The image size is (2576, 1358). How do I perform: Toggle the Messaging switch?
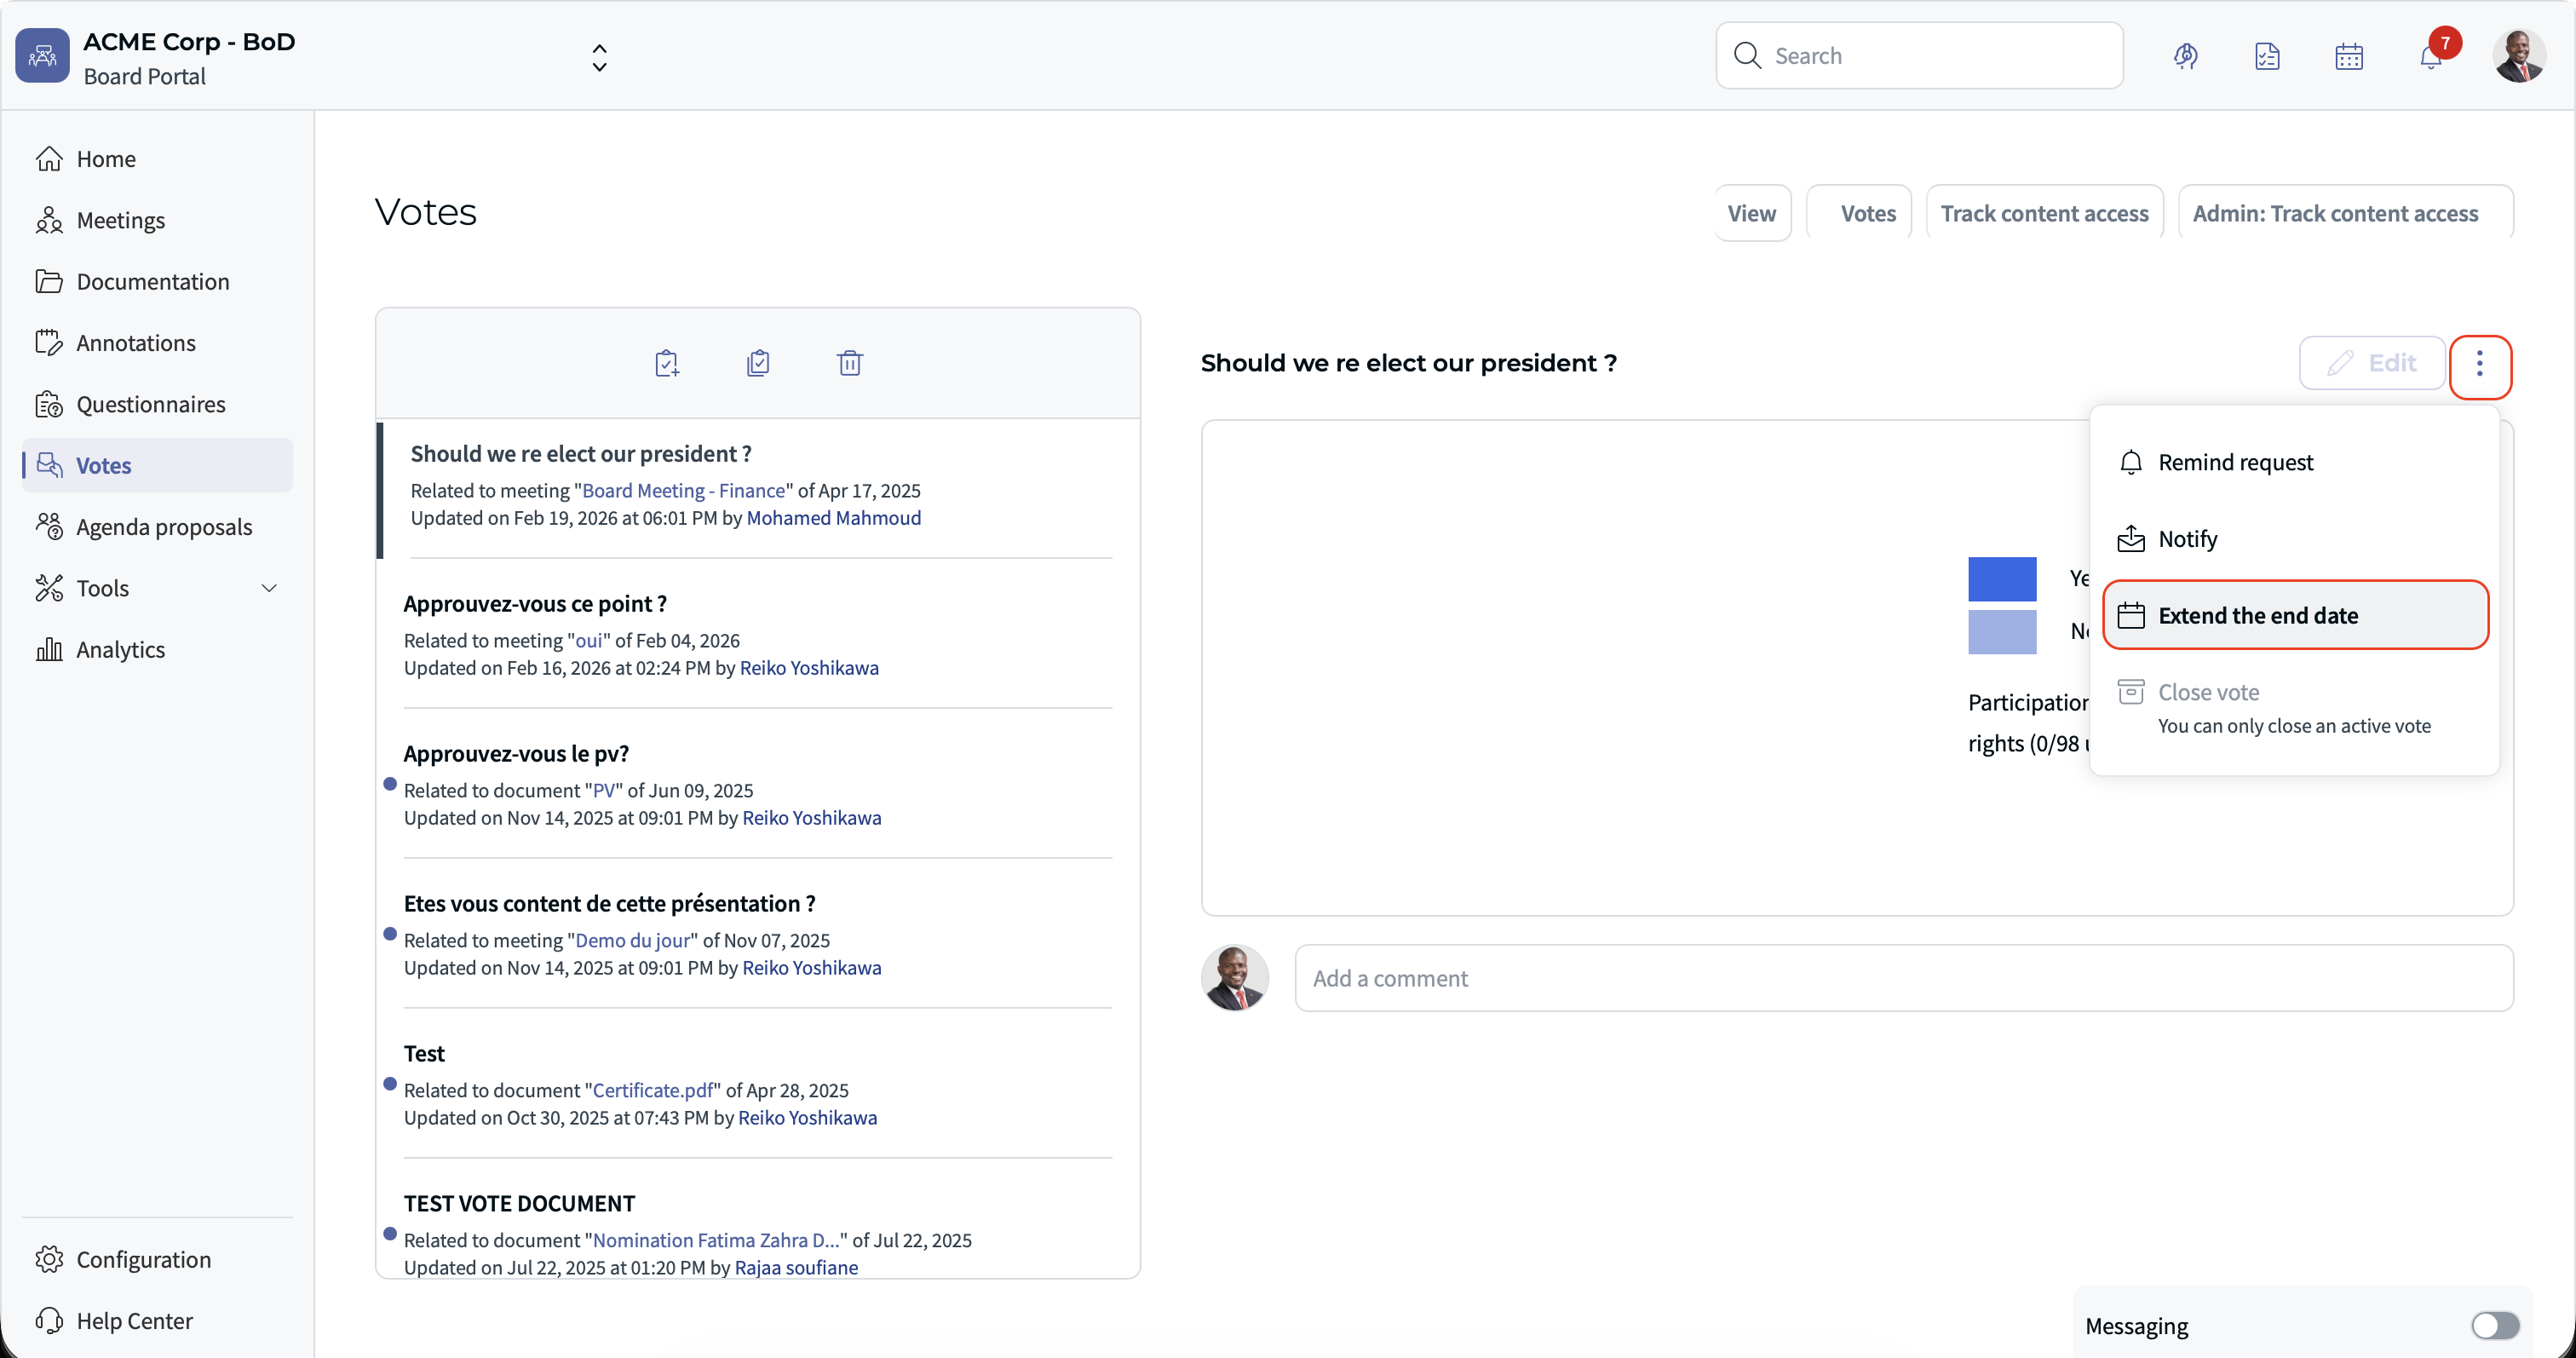point(2495,1325)
